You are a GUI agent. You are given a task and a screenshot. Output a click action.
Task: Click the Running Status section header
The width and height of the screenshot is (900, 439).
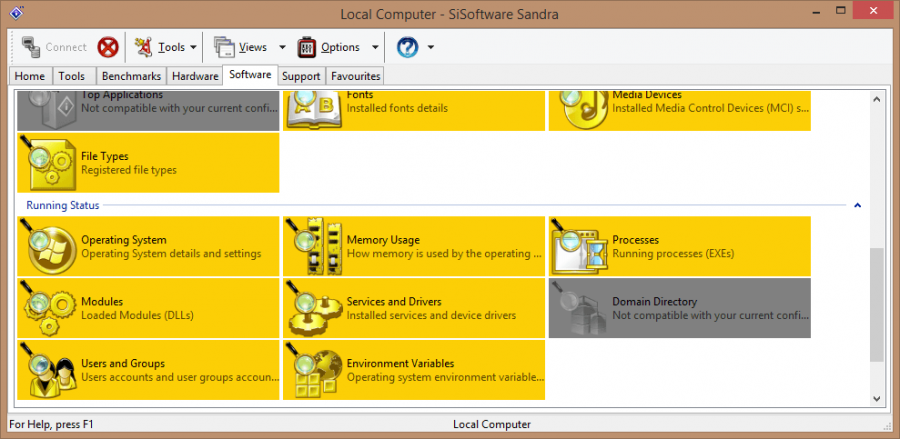[63, 205]
